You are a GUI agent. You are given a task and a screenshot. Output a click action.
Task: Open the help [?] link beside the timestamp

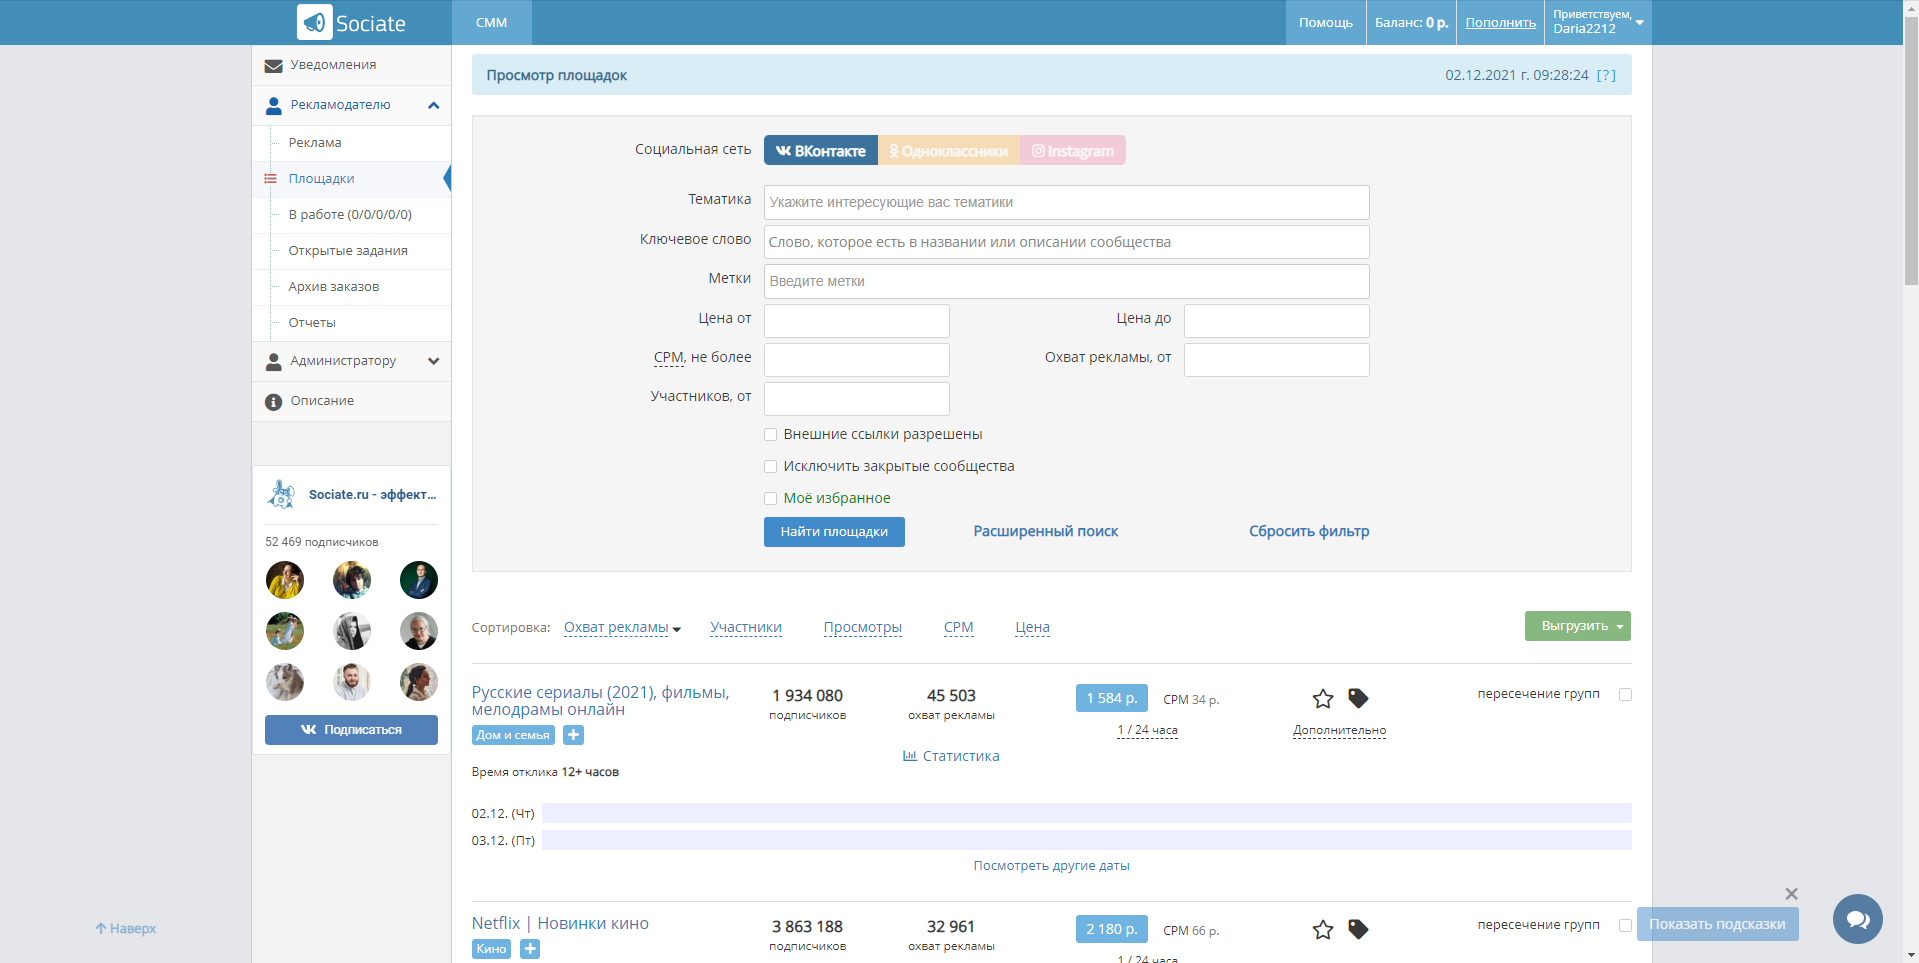click(x=1606, y=75)
